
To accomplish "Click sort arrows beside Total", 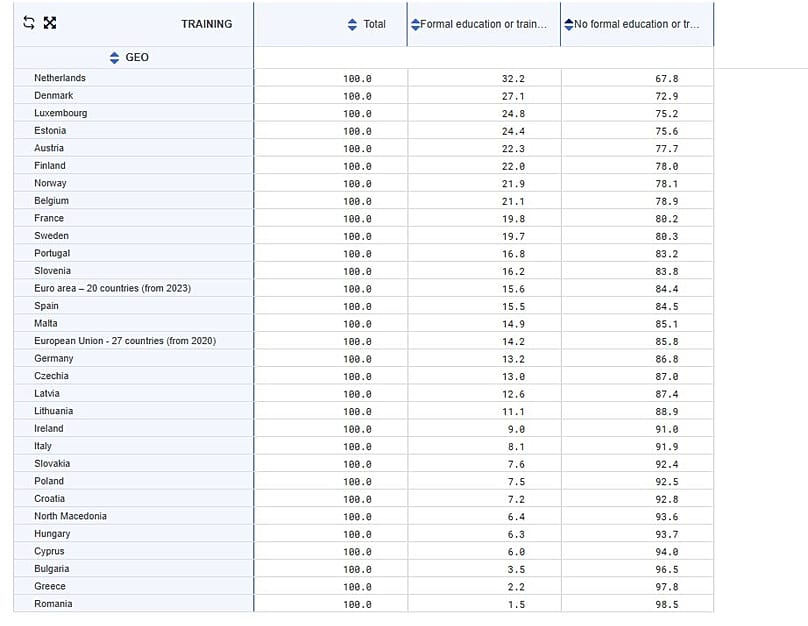I will pos(352,24).
